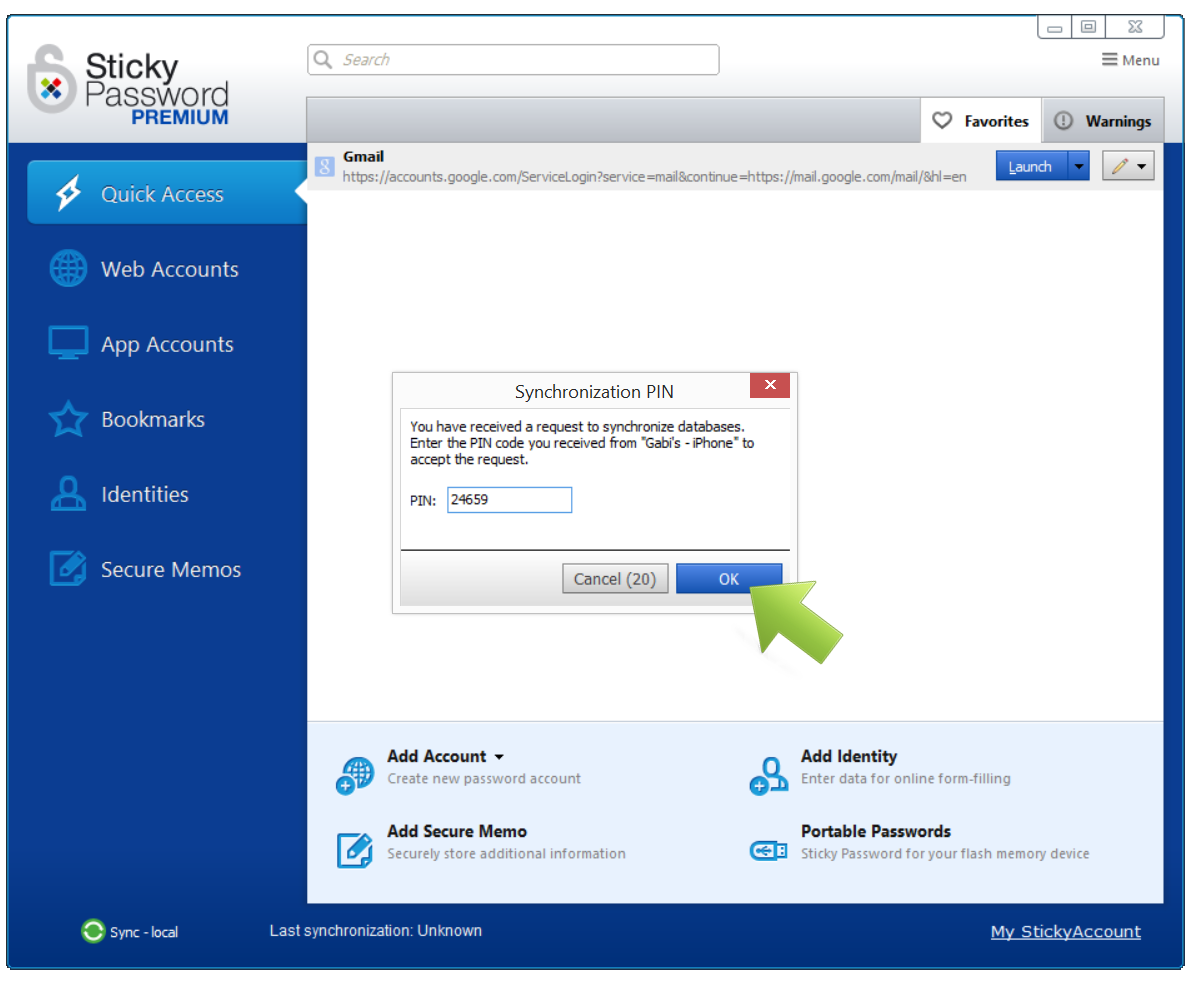Image resolution: width=1203 pixels, height=987 pixels.
Task: Click the Bookmarks star icon
Action: coord(68,419)
